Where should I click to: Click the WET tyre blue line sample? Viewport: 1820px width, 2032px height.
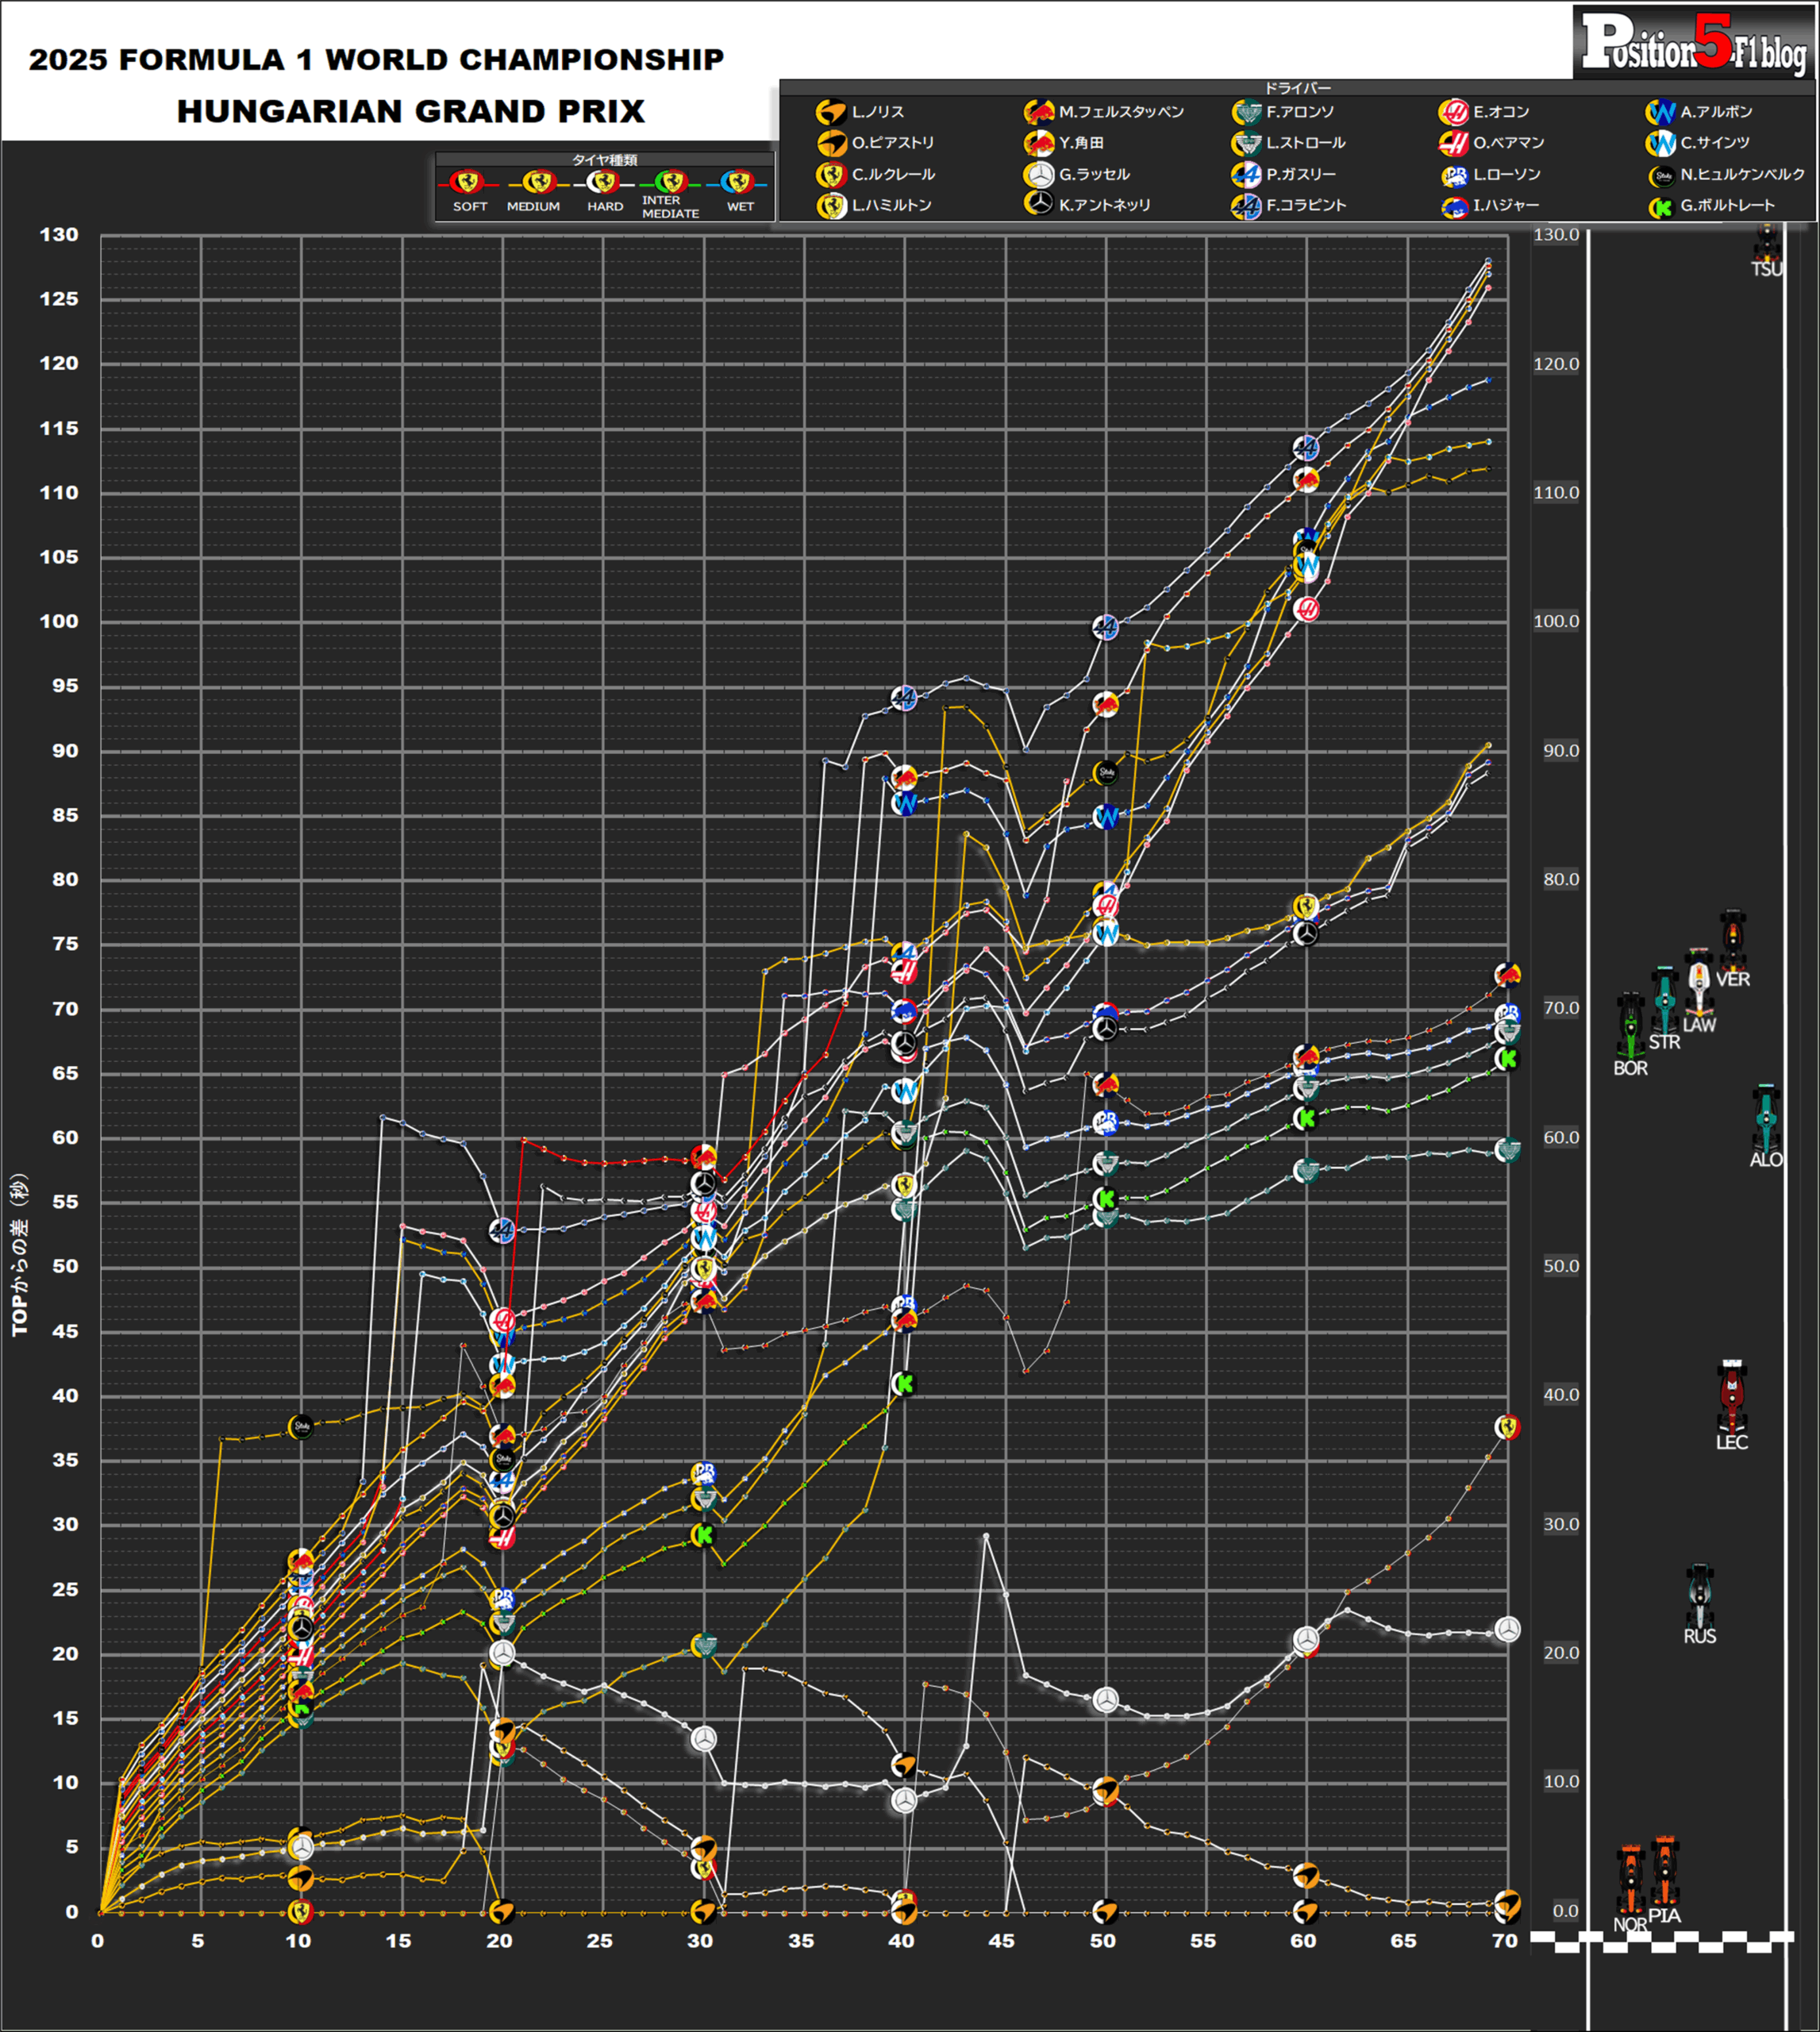click(738, 183)
